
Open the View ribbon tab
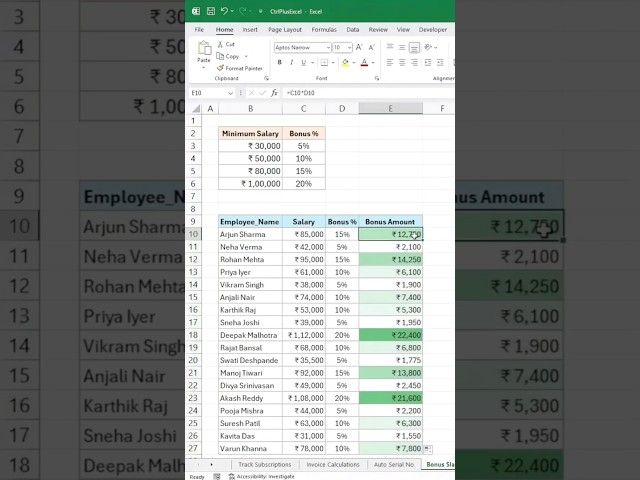403,29
